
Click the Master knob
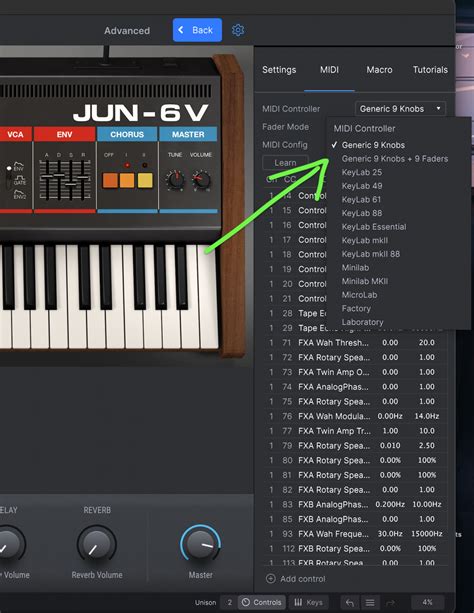point(201,544)
